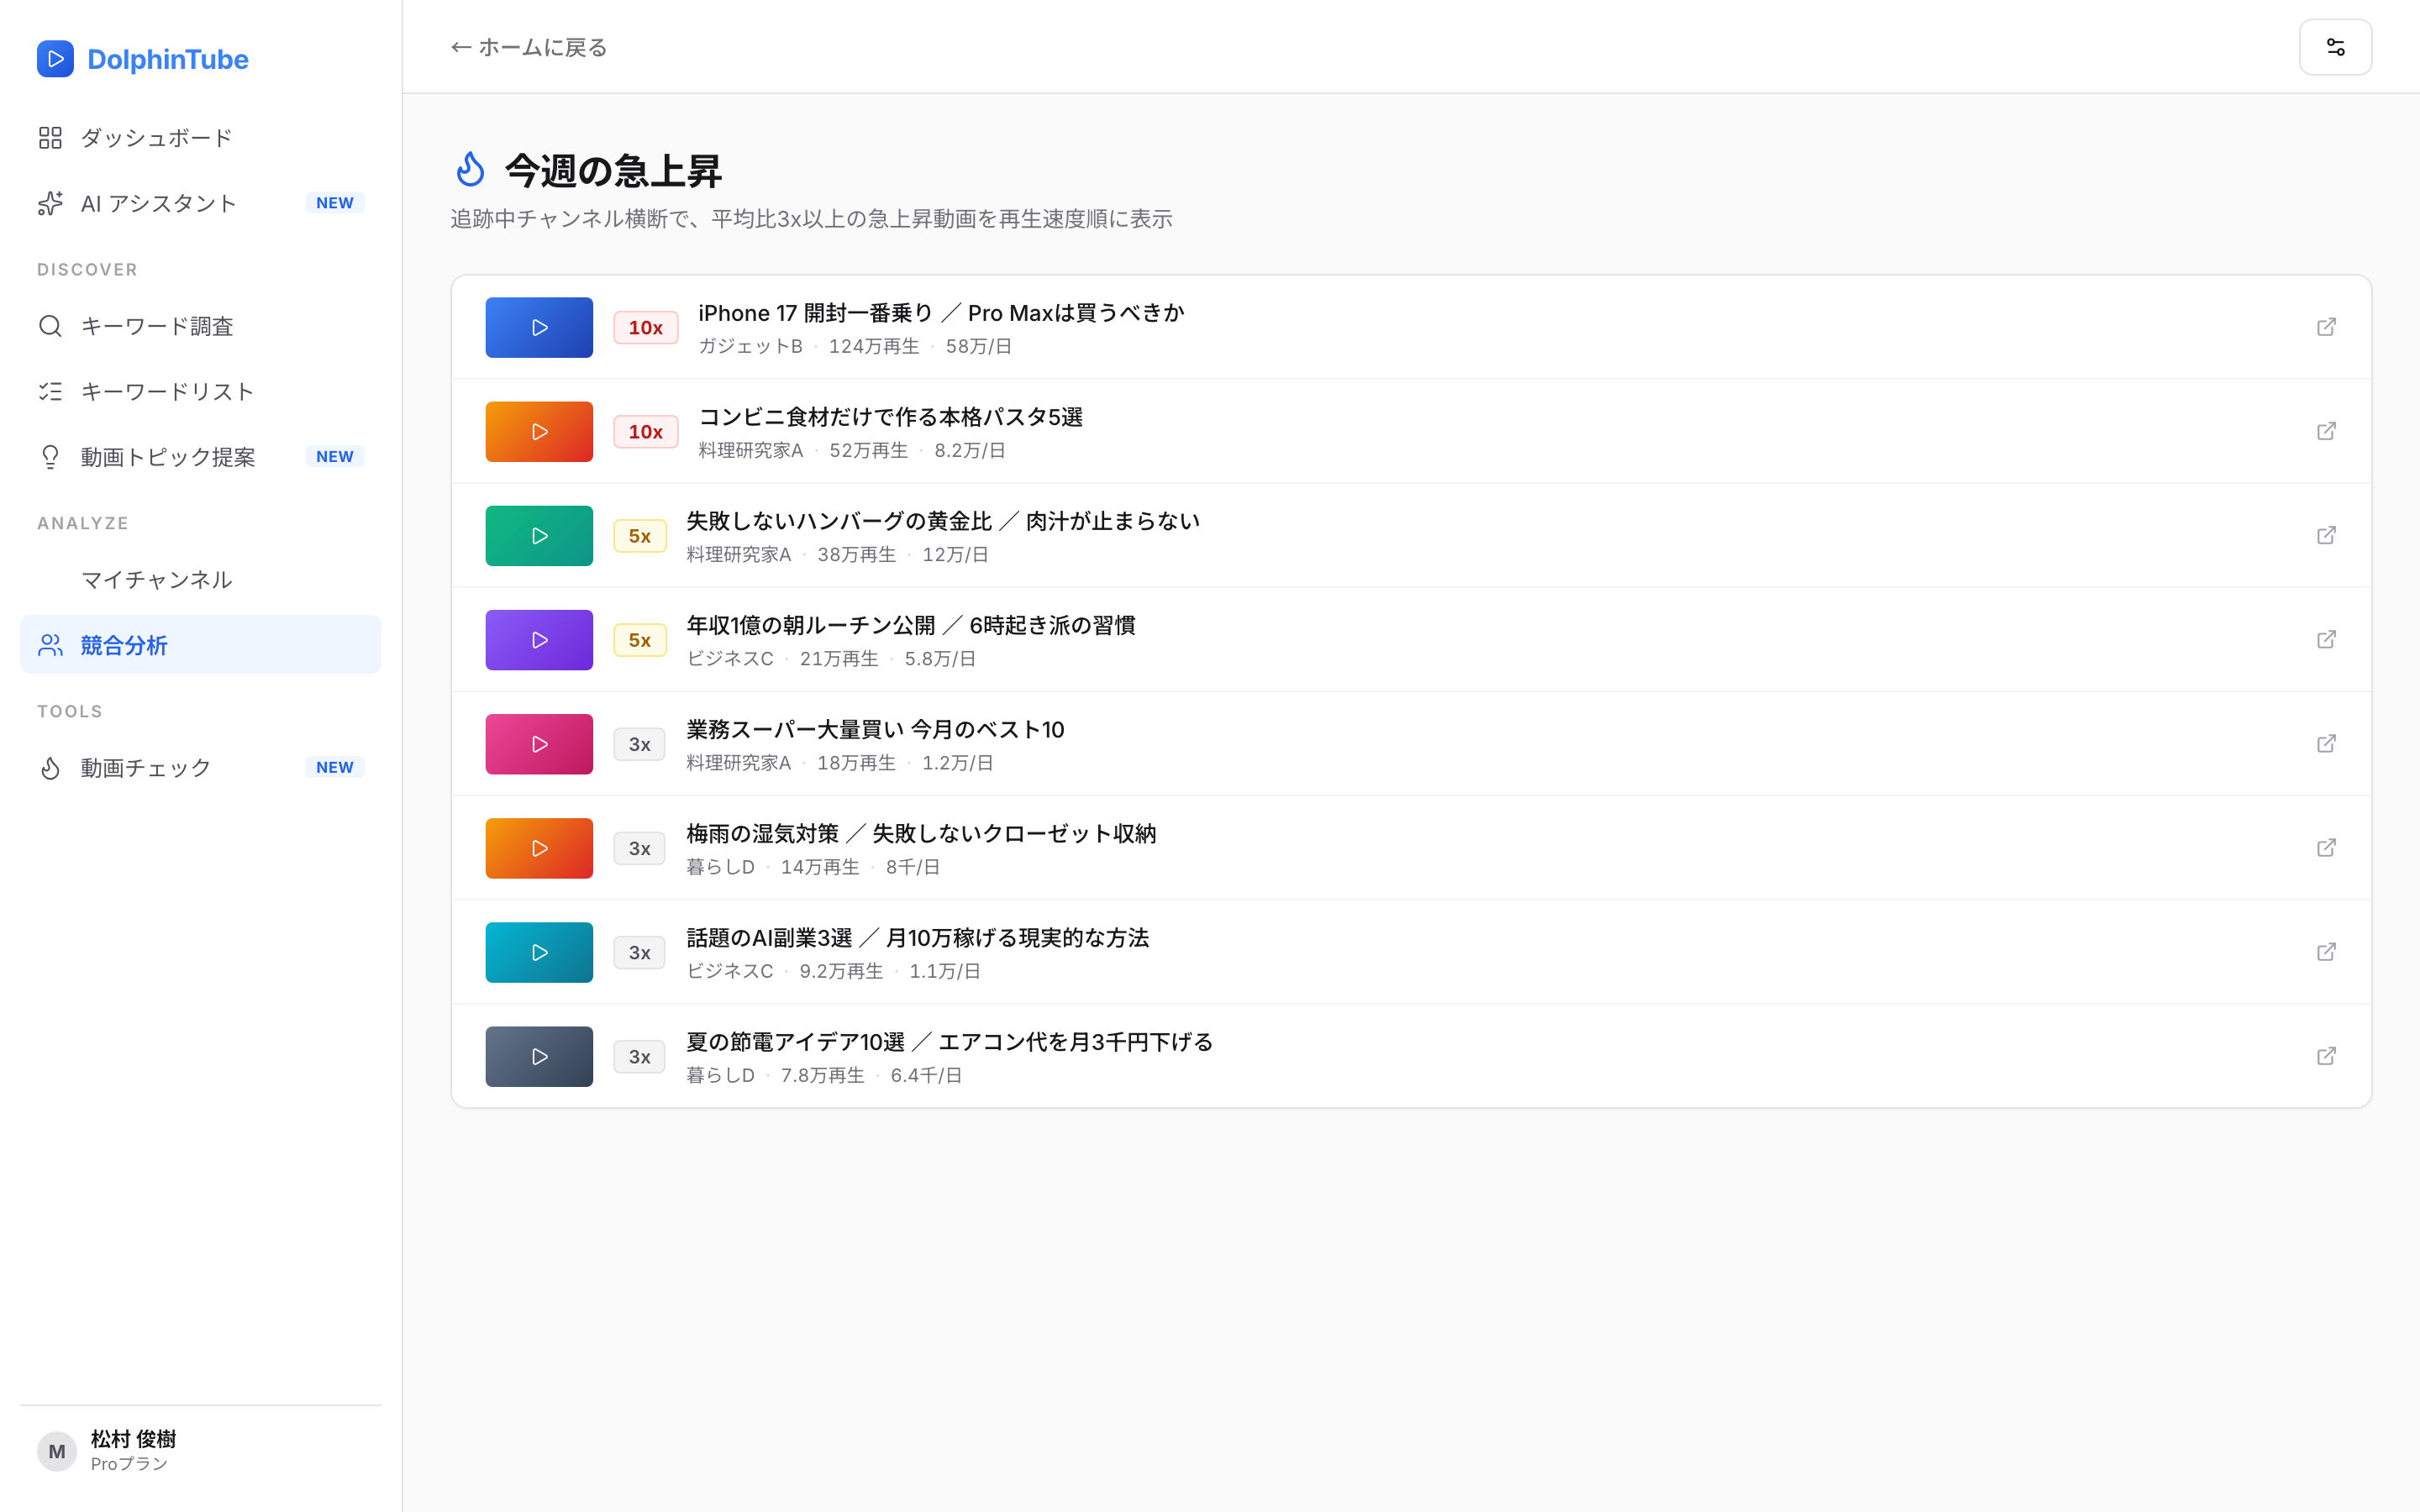
Task: Open キーワード調査 menu item
Action: point(200,326)
